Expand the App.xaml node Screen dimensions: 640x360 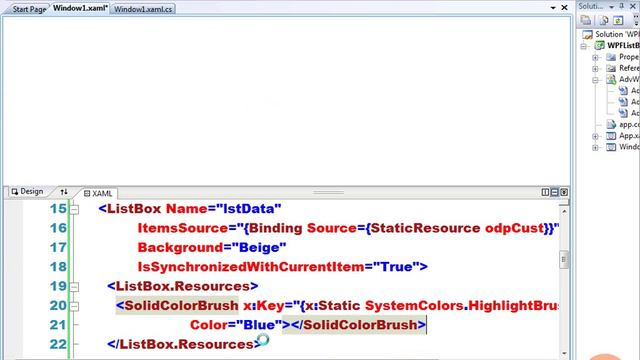click(596, 136)
